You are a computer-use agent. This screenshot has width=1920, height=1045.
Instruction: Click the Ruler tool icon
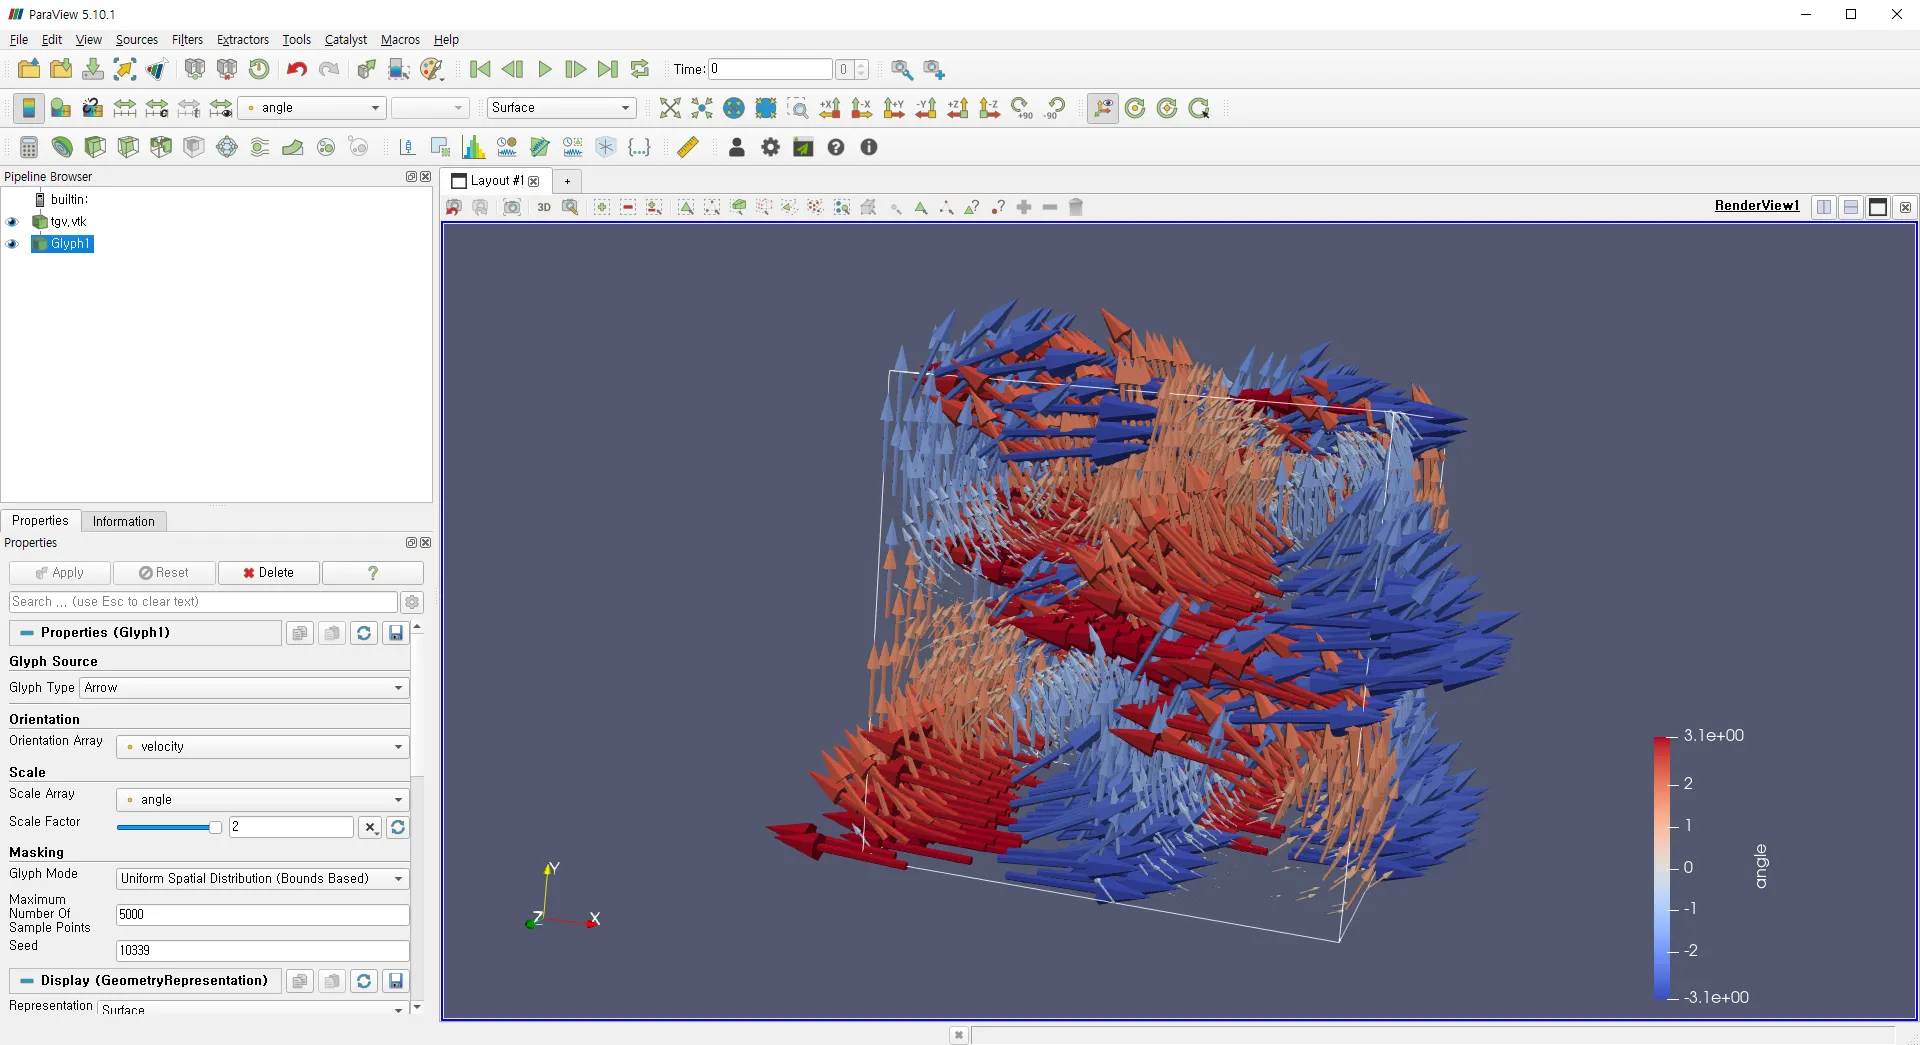tap(688, 148)
